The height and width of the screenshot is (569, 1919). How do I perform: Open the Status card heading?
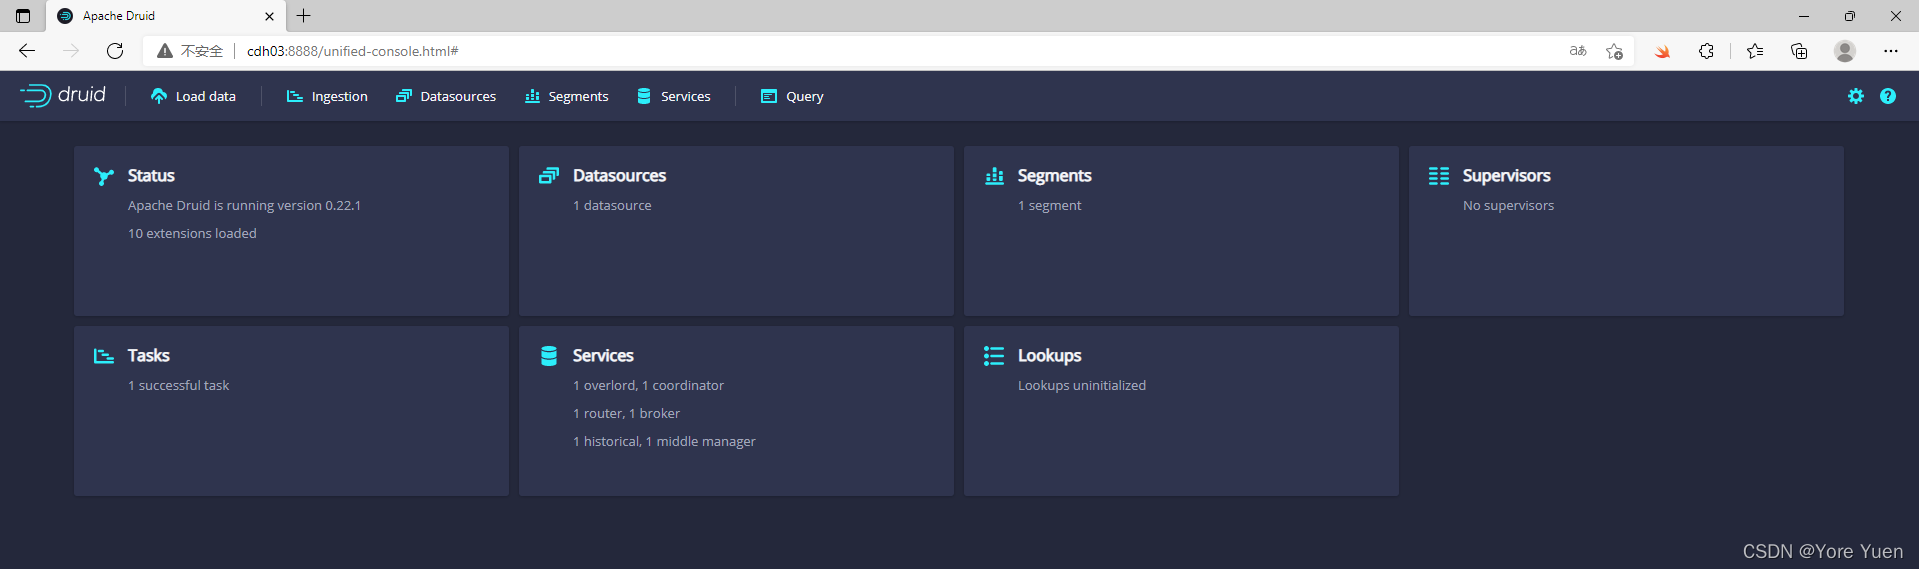tap(151, 175)
